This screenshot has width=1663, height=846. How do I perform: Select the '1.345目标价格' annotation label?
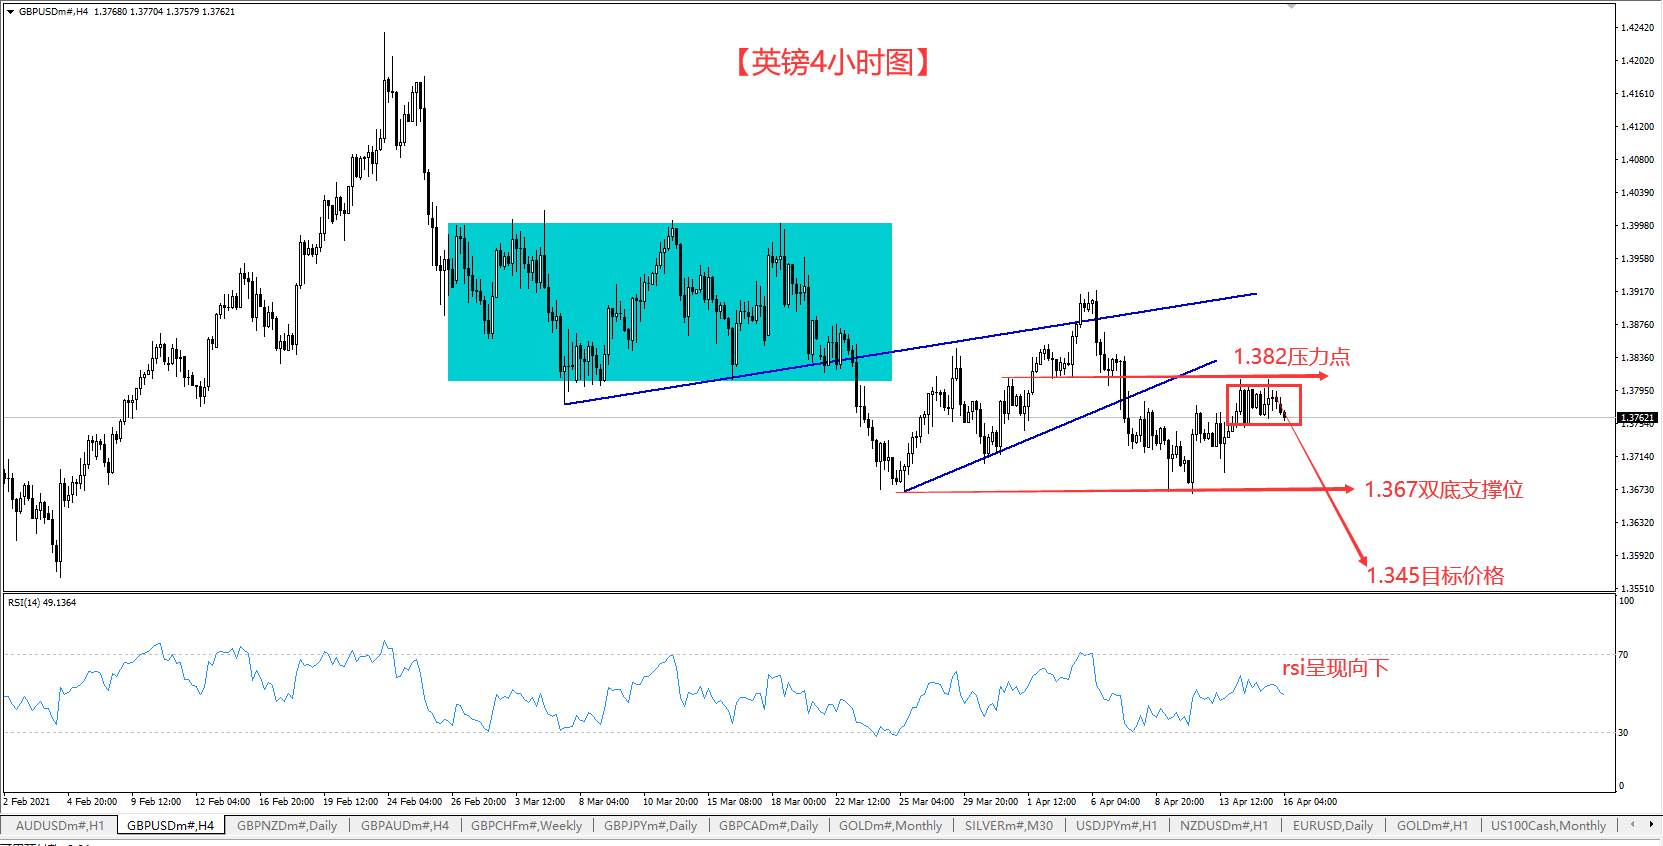[x=1435, y=576]
